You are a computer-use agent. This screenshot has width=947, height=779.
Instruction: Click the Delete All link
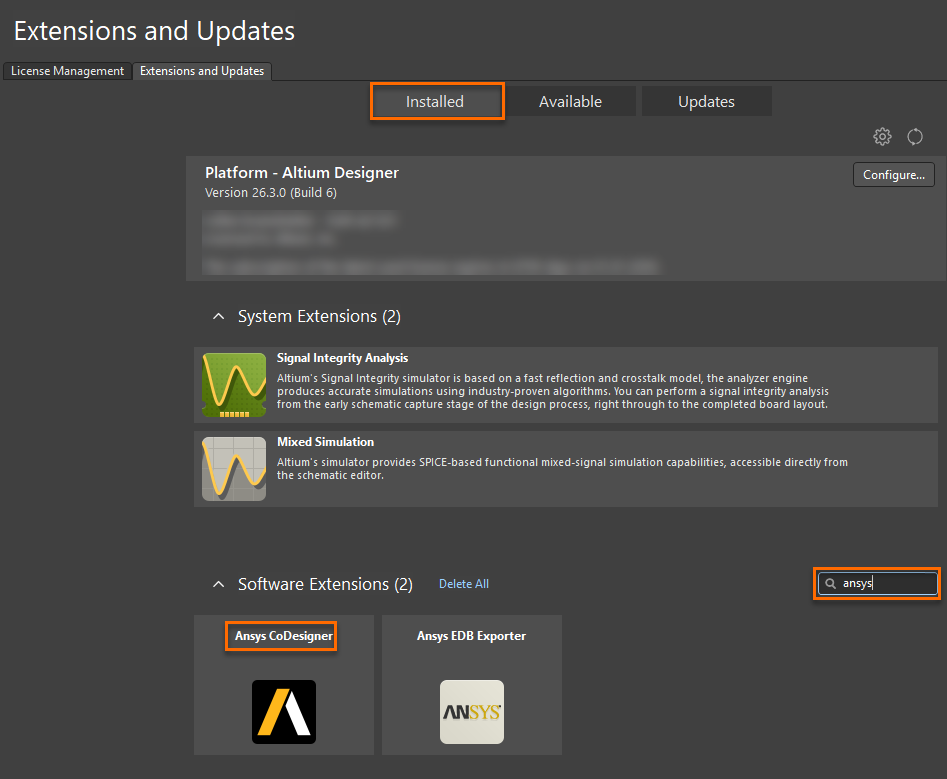click(x=464, y=584)
